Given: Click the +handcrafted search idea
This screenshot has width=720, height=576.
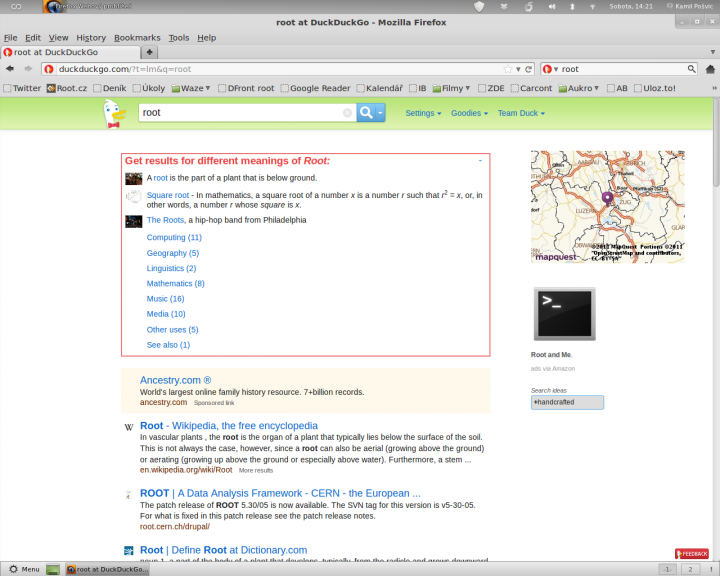Looking at the screenshot, I should pyautogui.click(x=567, y=402).
